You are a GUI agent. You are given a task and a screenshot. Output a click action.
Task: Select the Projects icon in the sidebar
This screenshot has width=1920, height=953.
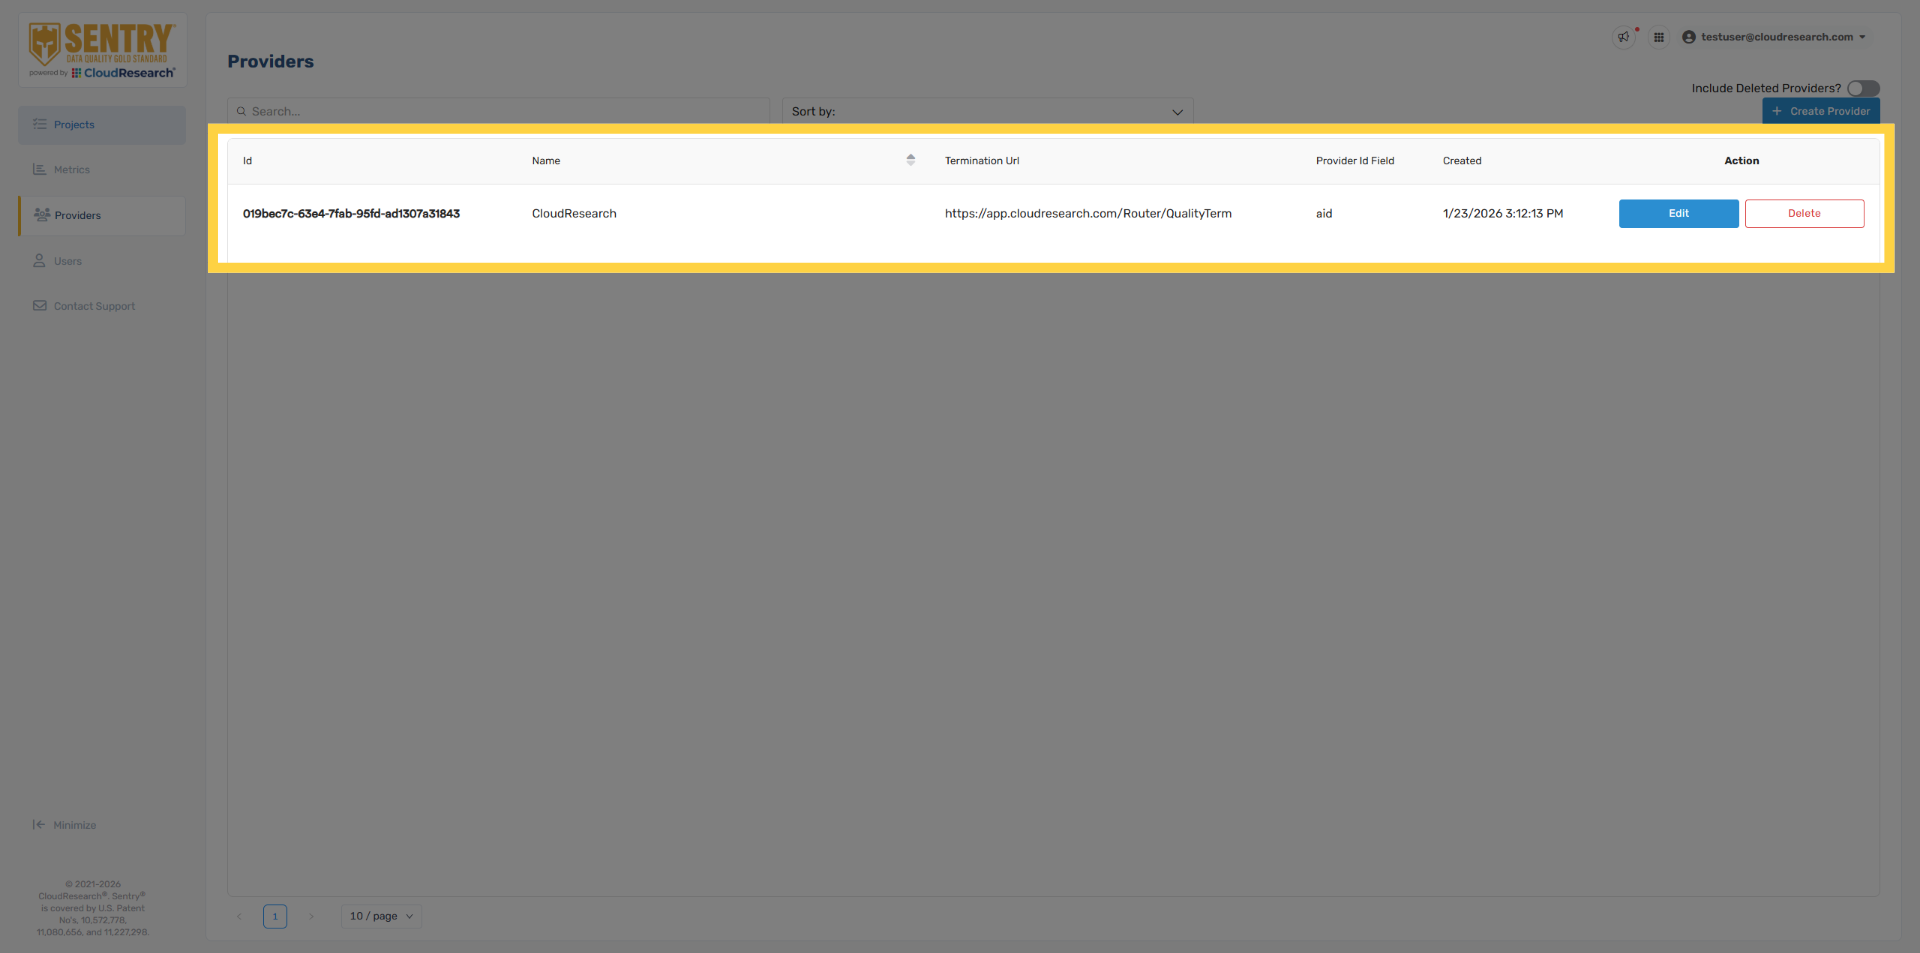click(x=40, y=124)
